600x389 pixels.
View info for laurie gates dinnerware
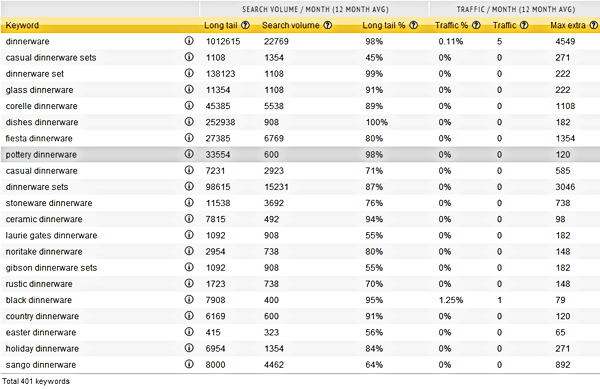(x=189, y=234)
